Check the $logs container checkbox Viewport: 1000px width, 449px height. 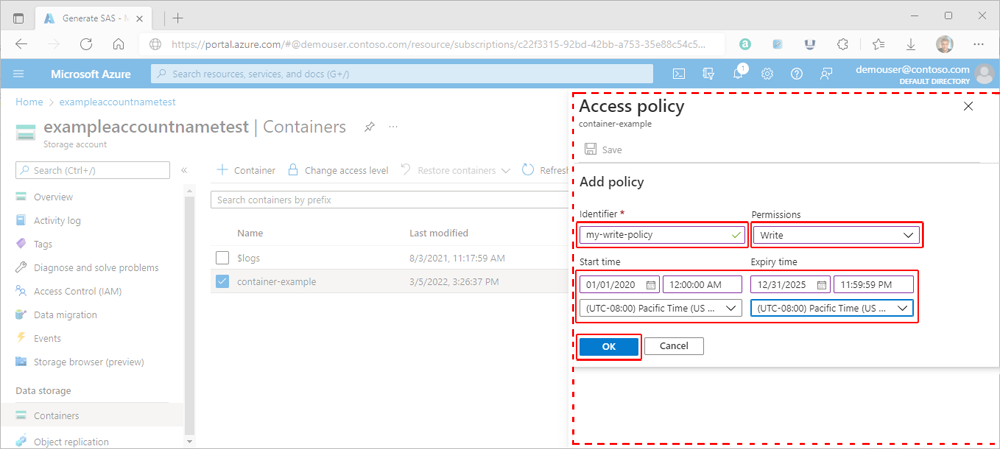(223, 258)
